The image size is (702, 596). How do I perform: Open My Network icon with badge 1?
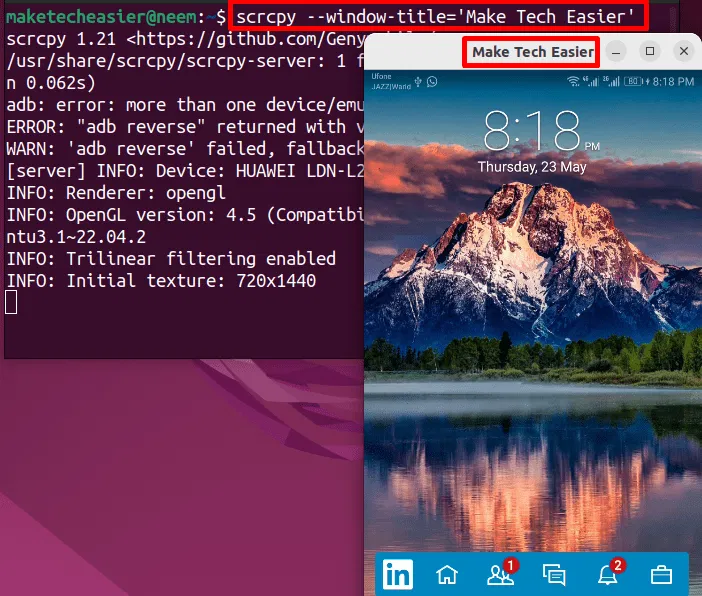point(501,573)
